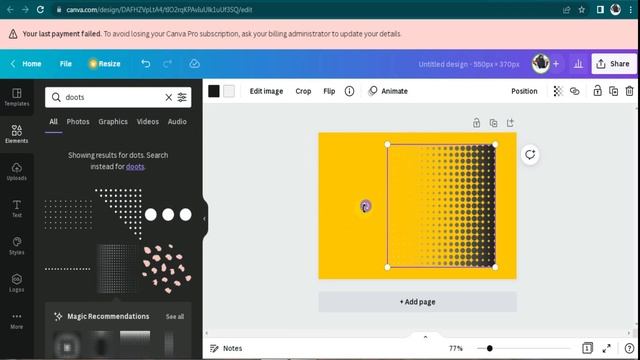Collapse the side panel arrow
640x360 pixels.
(x=204, y=219)
